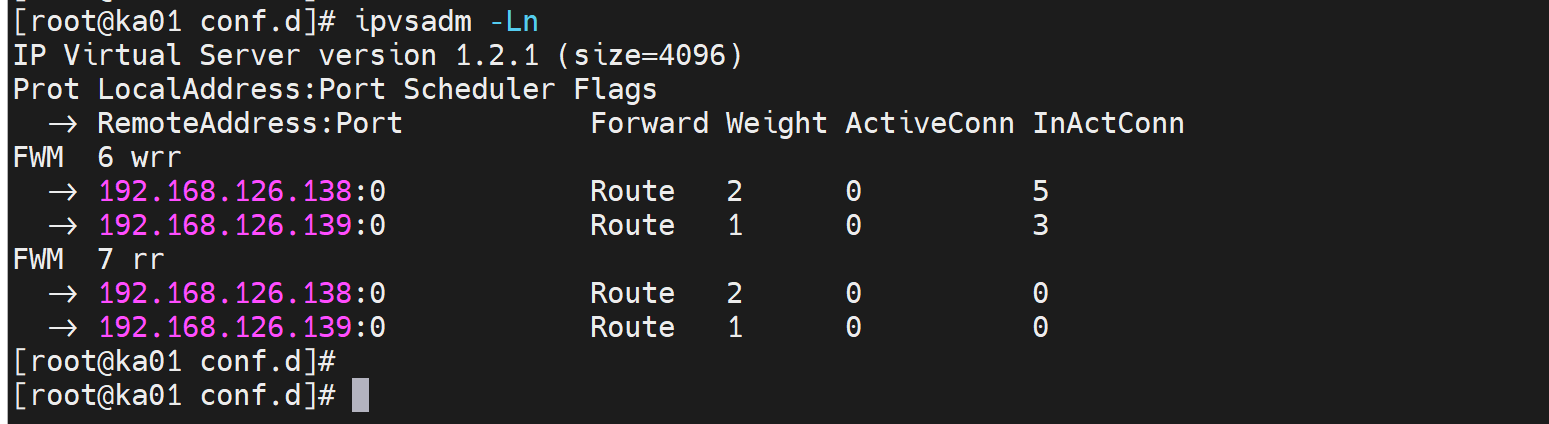1549x424 pixels.
Task: Click the "RemoteAddress:Port" column header
Action: coord(249,123)
